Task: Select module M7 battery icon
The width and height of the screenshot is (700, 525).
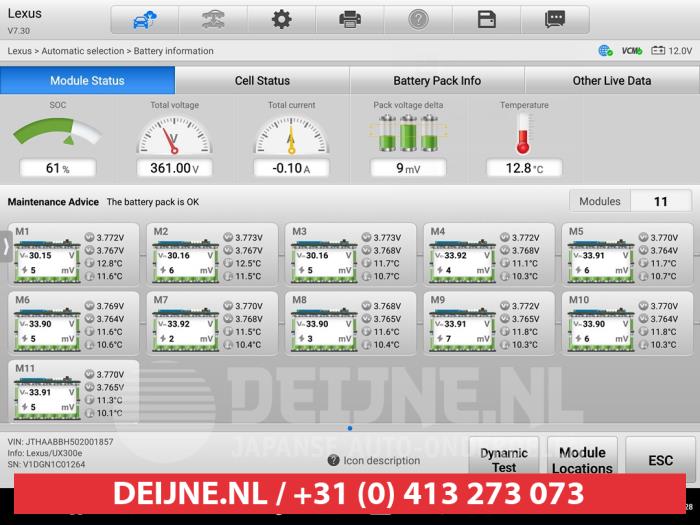Action: [x=185, y=329]
